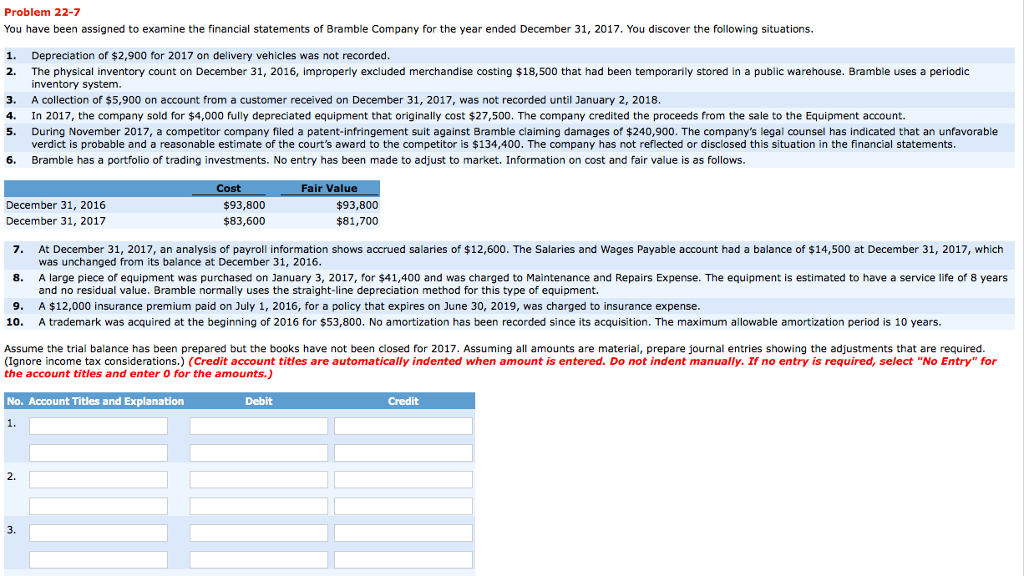Click the first Account Titles field for entry 1
The image size is (1024, 576).
(100, 425)
